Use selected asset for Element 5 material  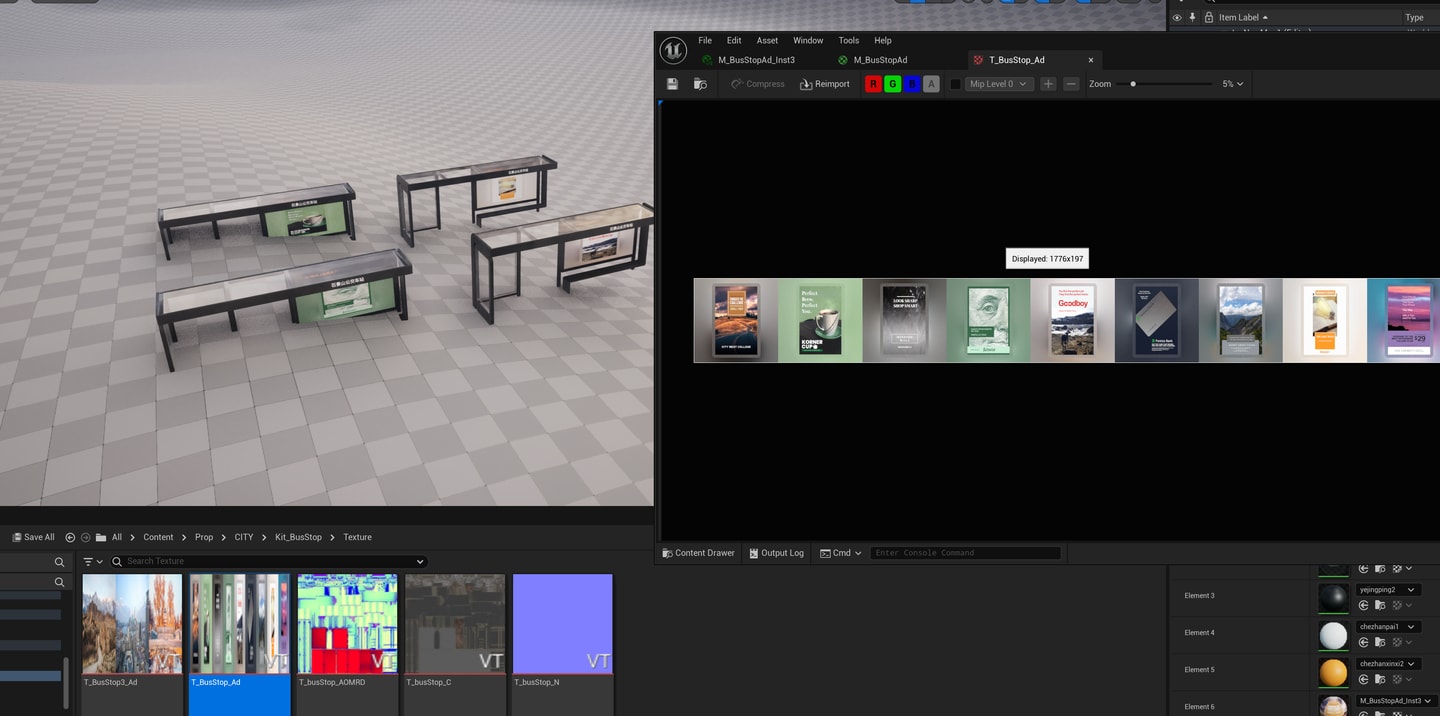[1363, 679]
